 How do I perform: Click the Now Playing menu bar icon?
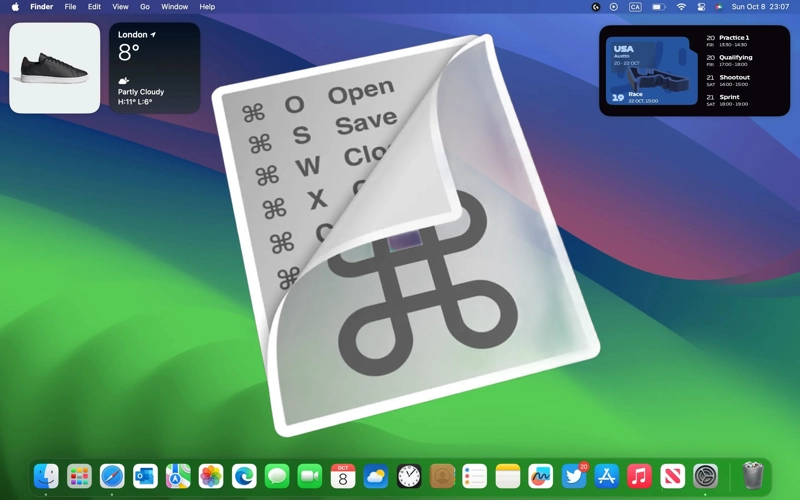pyautogui.click(x=614, y=7)
